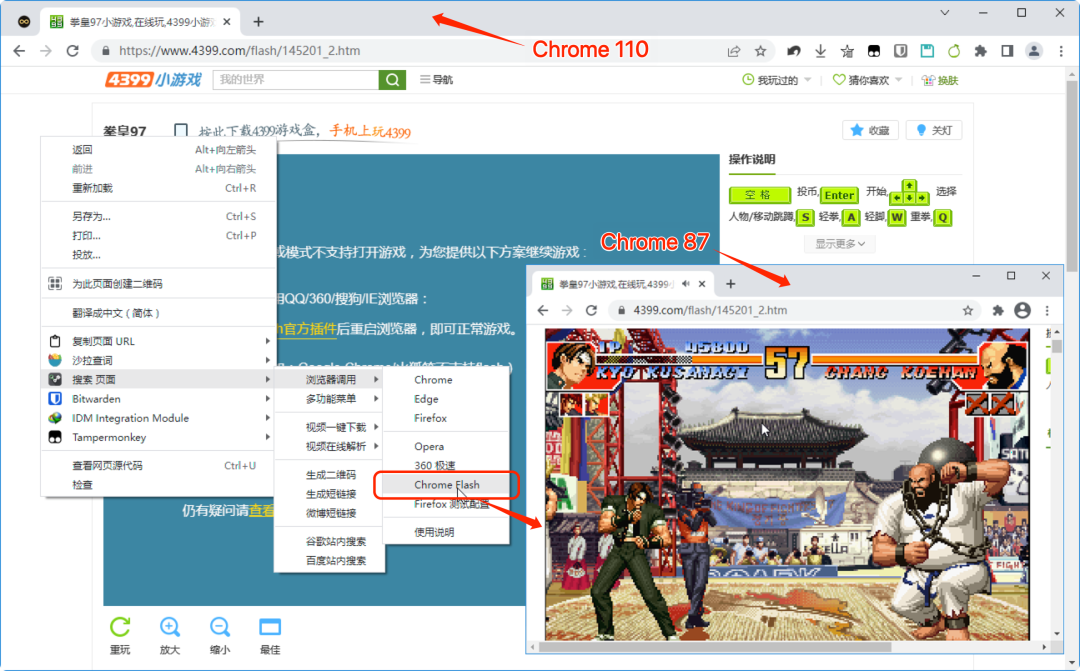Screen dimensions: 1080x671
Task: Open Chrome 110 three-dot menu
Action: (1061, 51)
